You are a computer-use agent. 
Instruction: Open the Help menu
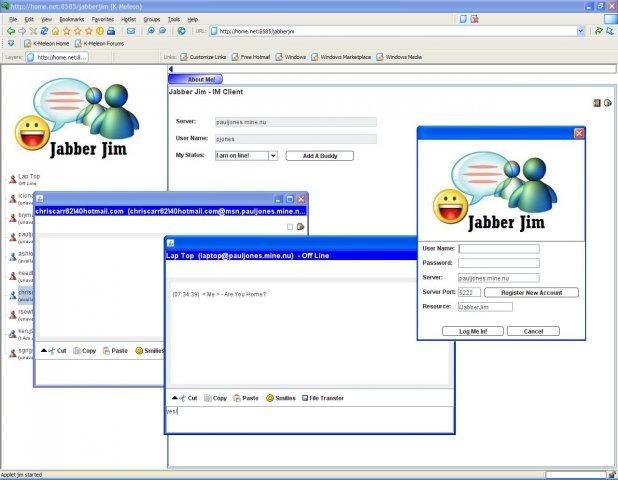tap(192, 19)
